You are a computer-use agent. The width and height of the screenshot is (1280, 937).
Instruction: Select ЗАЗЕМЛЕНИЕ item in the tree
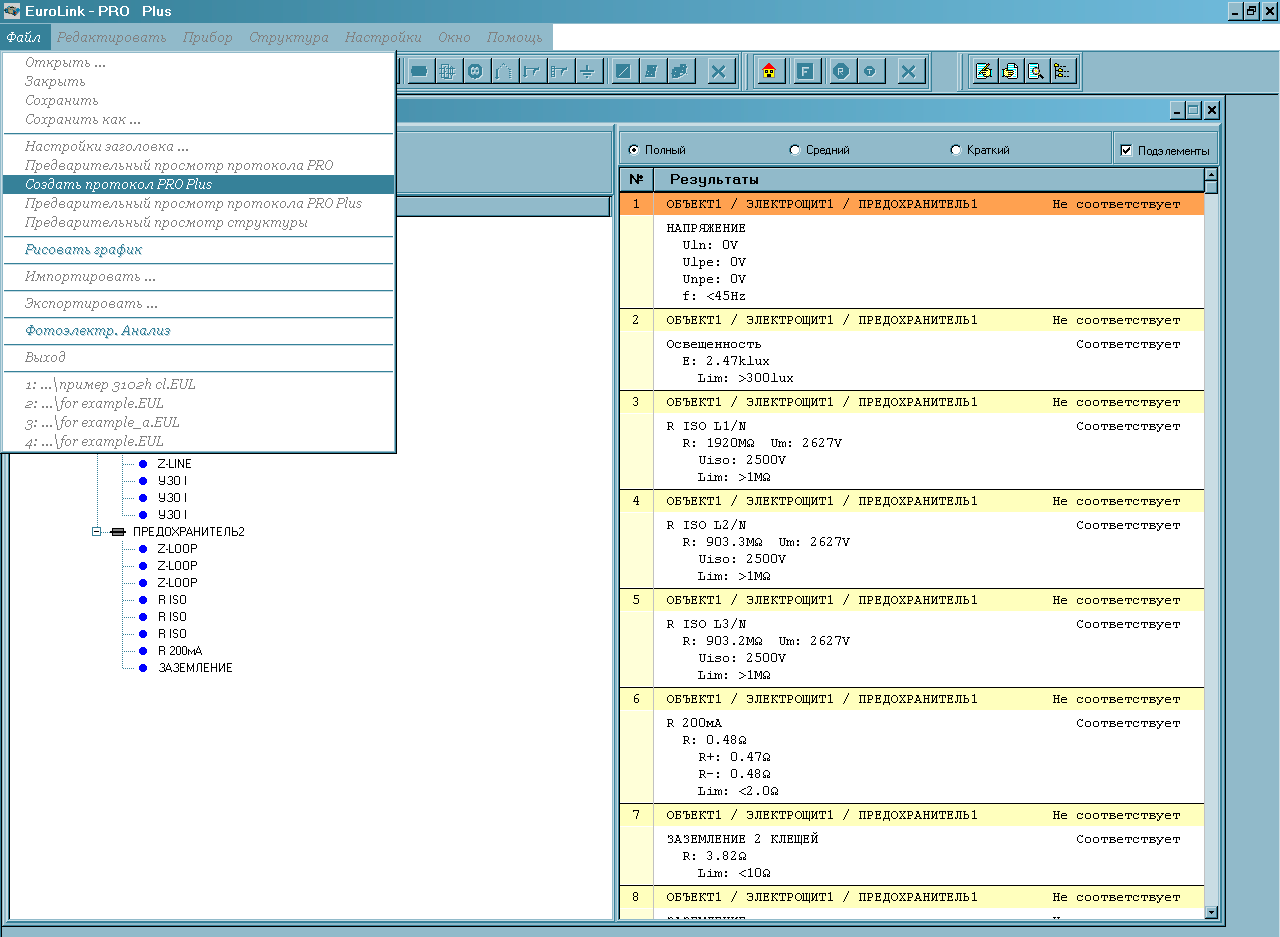(195, 667)
